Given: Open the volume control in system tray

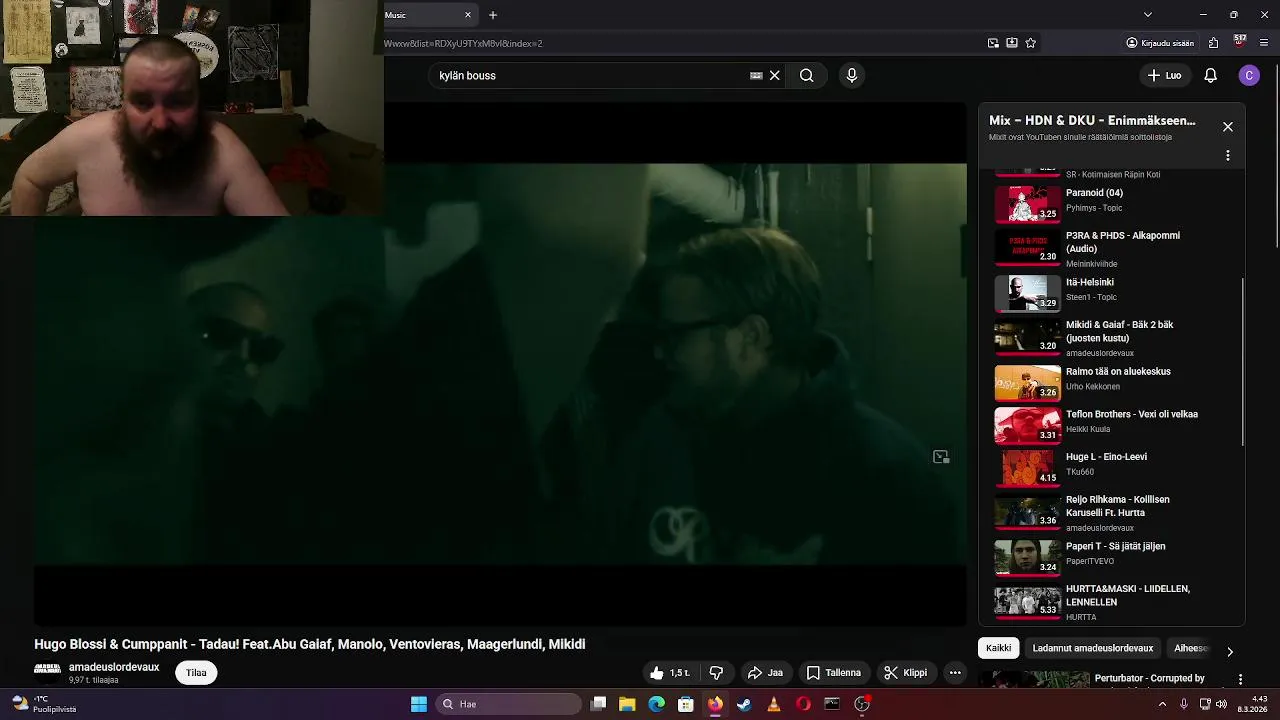Looking at the screenshot, I should 1221,704.
